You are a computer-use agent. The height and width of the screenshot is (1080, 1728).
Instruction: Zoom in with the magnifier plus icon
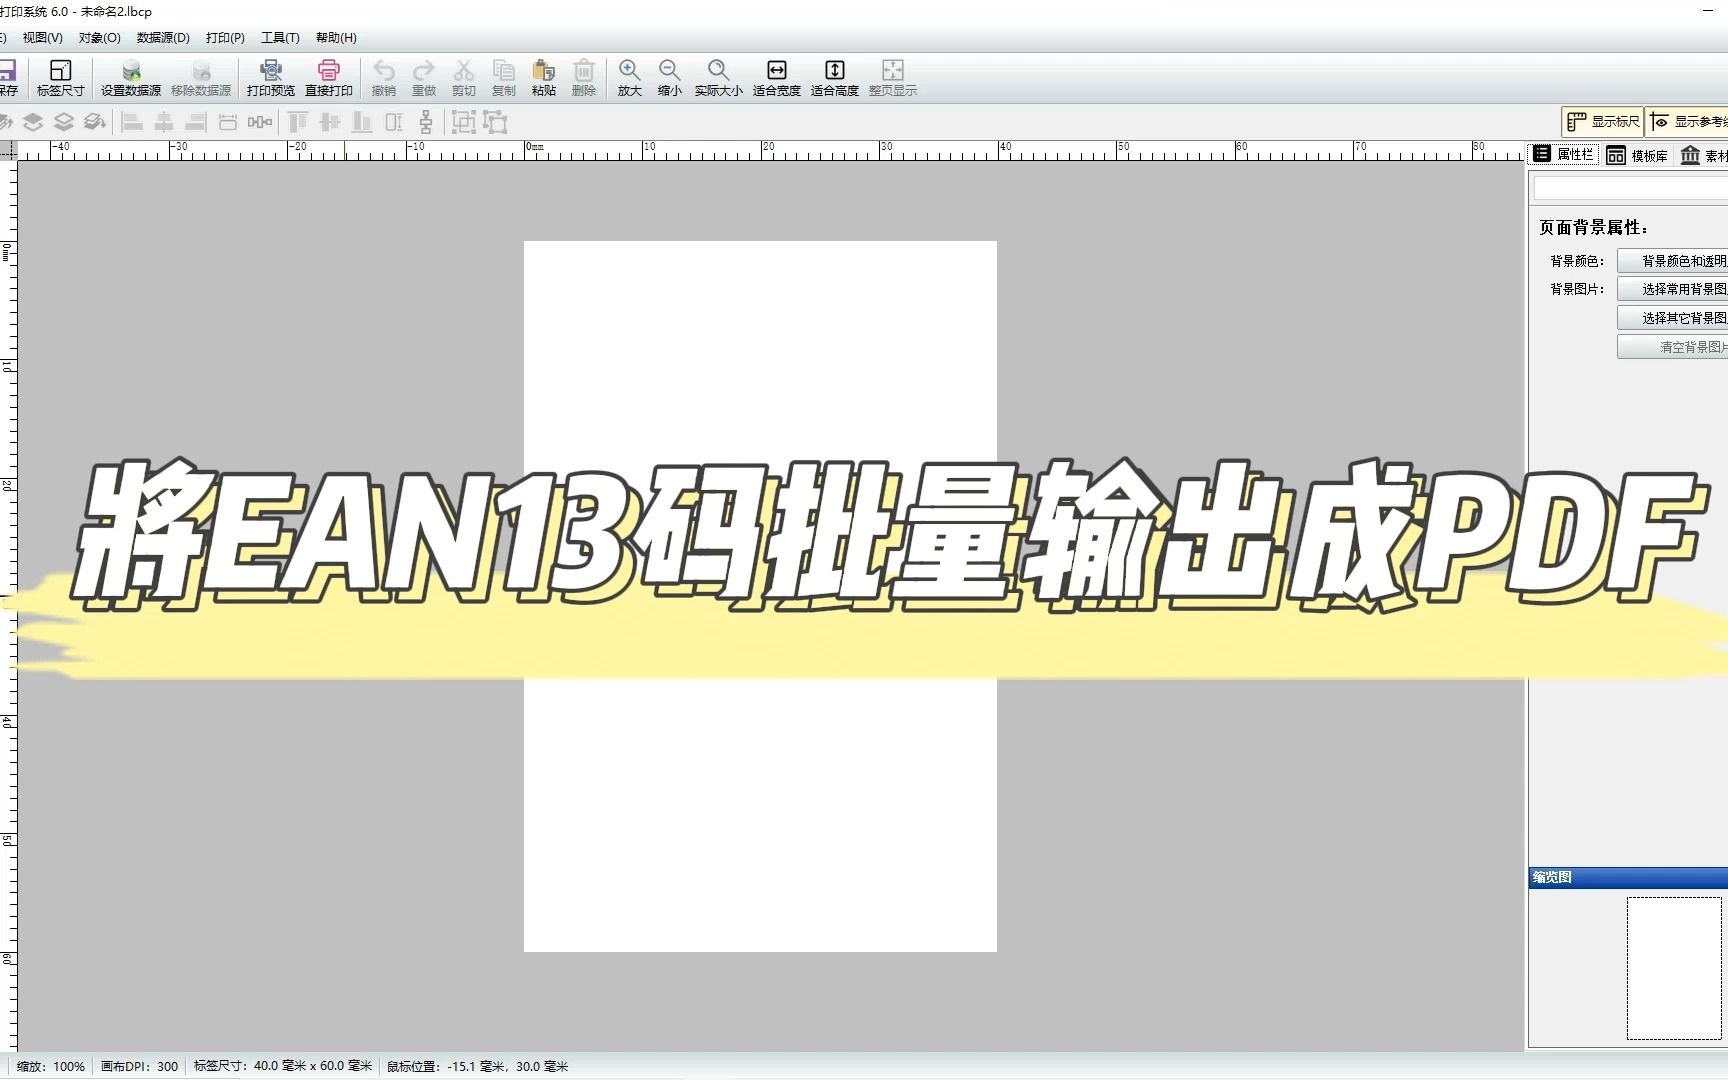pyautogui.click(x=630, y=77)
